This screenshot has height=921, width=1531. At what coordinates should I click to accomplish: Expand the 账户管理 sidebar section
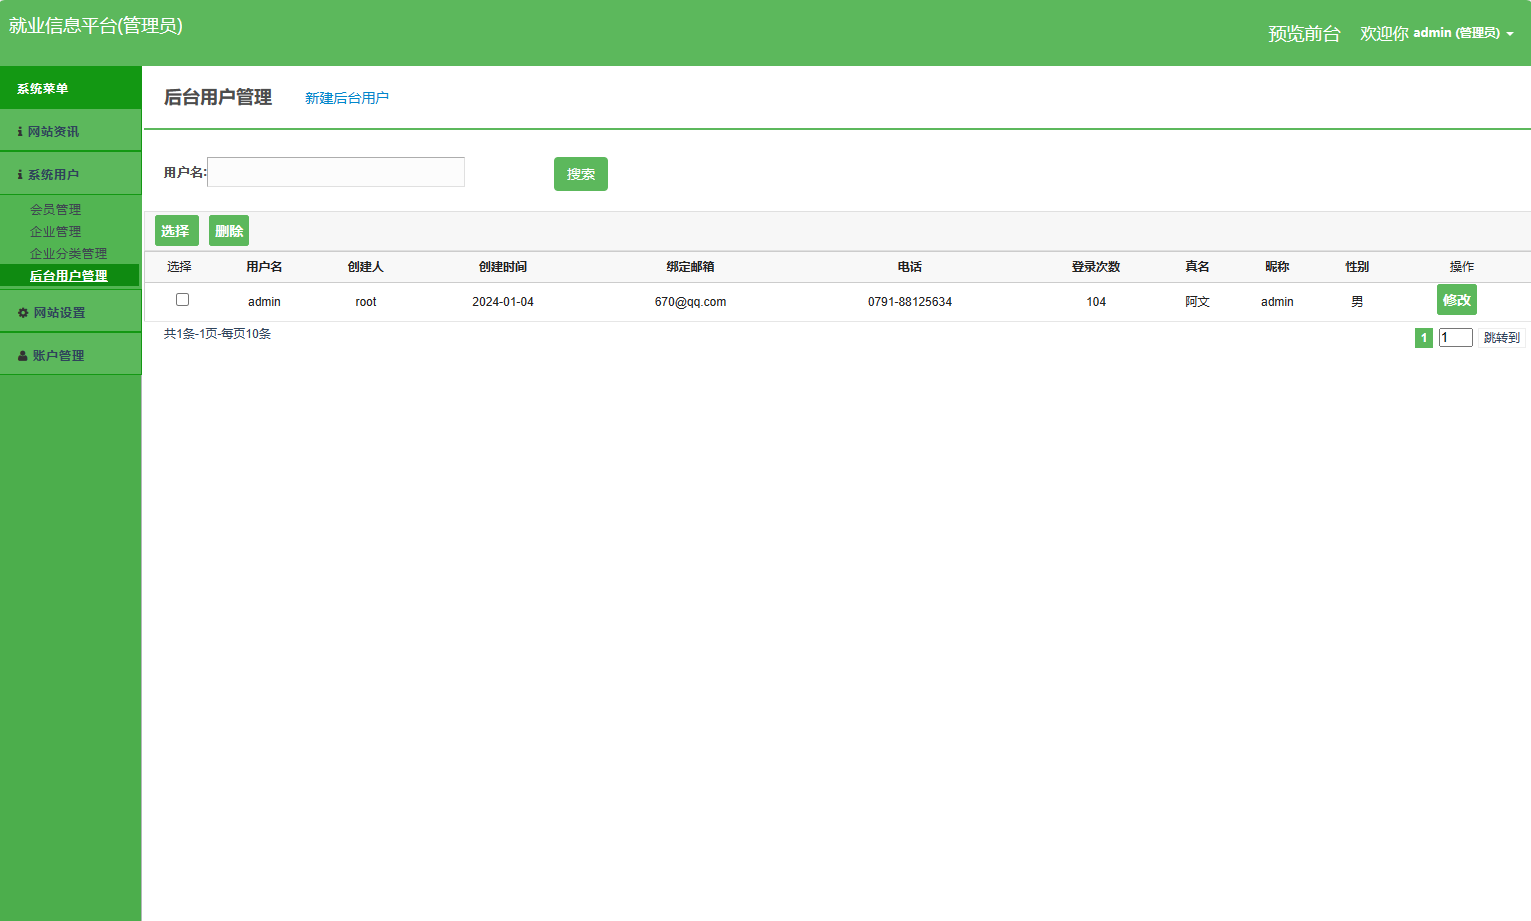[x=58, y=356]
